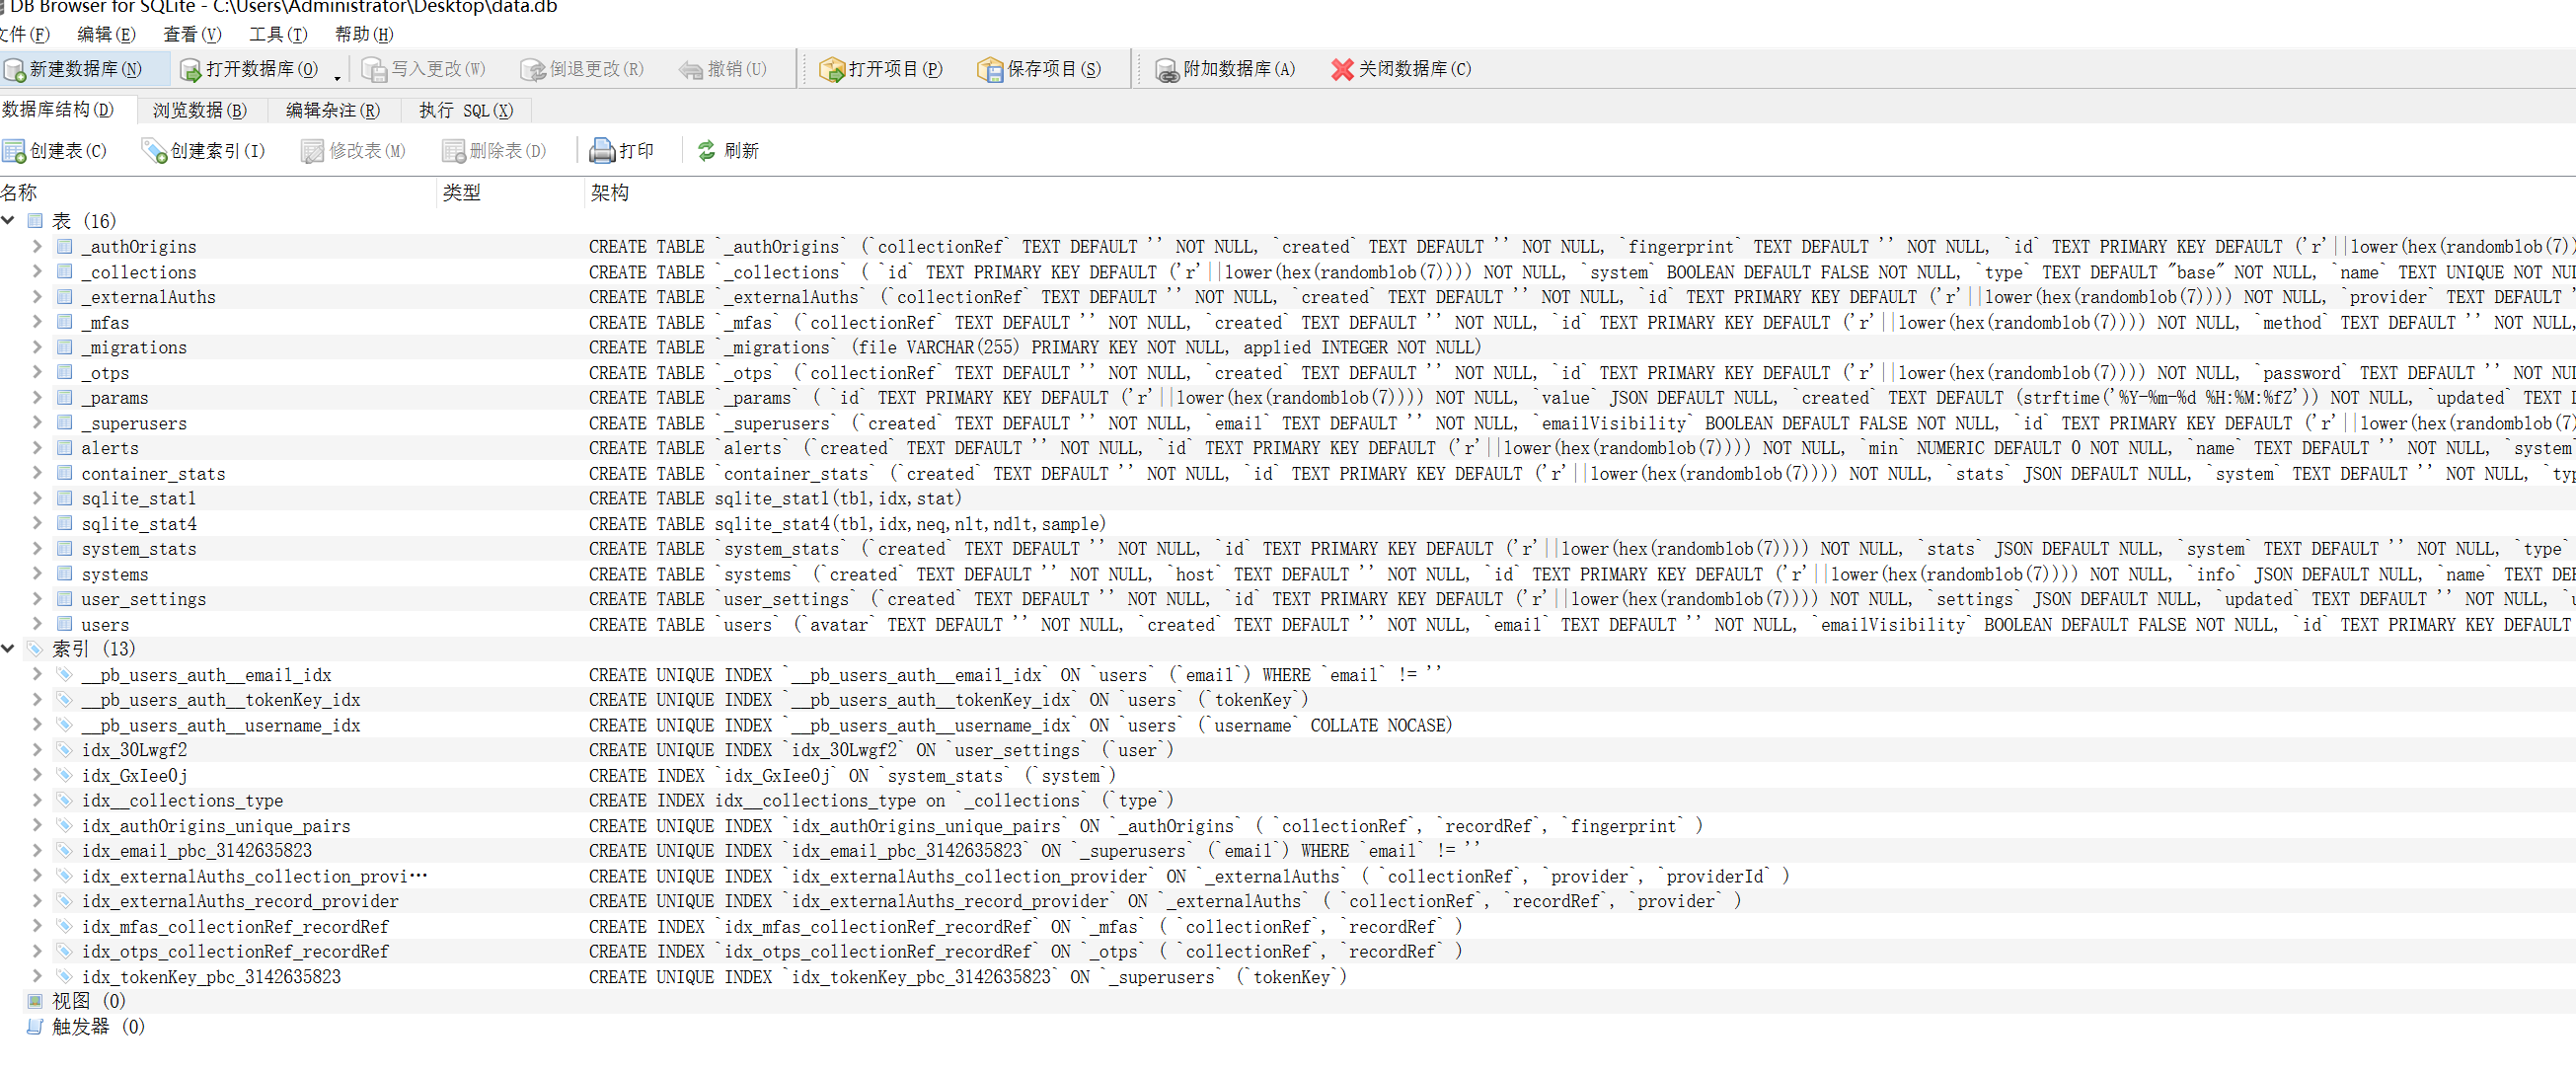Open the dropdown arrow beside Open Database
Image resolution: width=2576 pixels, height=1072 pixels.
tap(337, 77)
